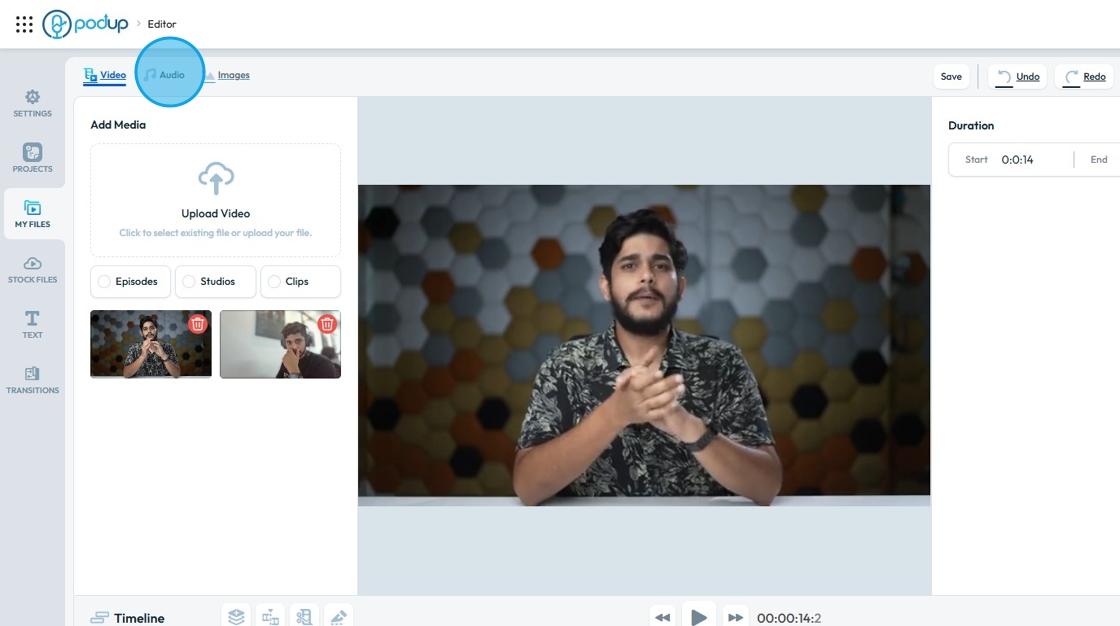
Task: Select the hexagon wall video thumbnail
Action: (x=151, y=344)
